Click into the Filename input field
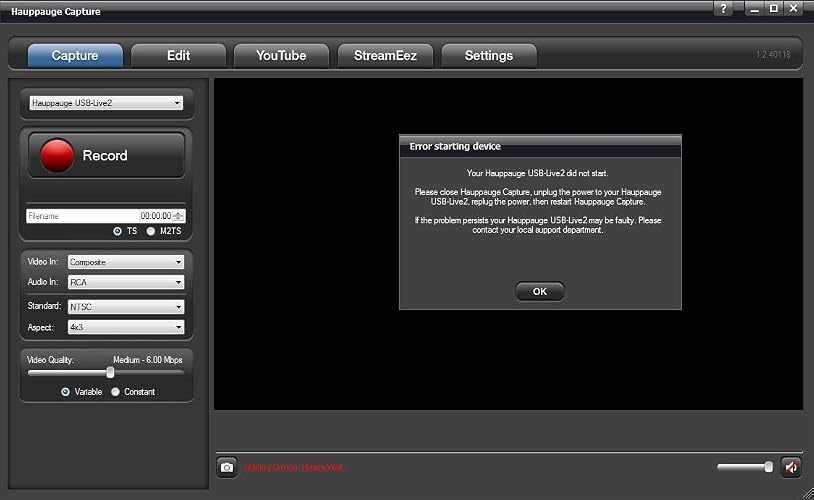 click(x=83, y=216)
